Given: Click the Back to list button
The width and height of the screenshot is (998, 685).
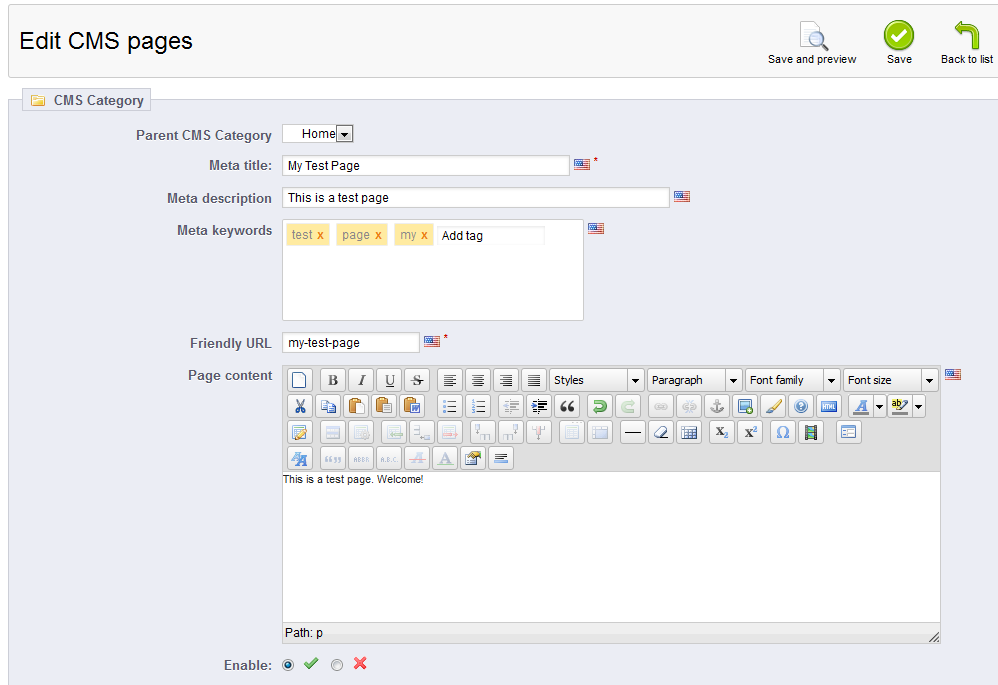Looking at the screenshot, I should pos(967,43).
